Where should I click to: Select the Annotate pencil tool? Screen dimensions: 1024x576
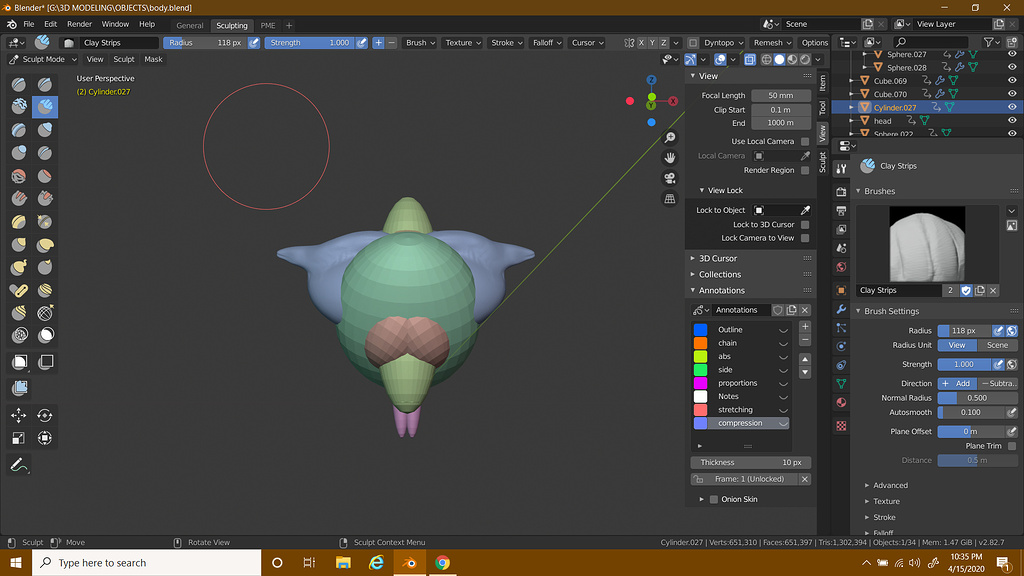[x=19, y=465]
